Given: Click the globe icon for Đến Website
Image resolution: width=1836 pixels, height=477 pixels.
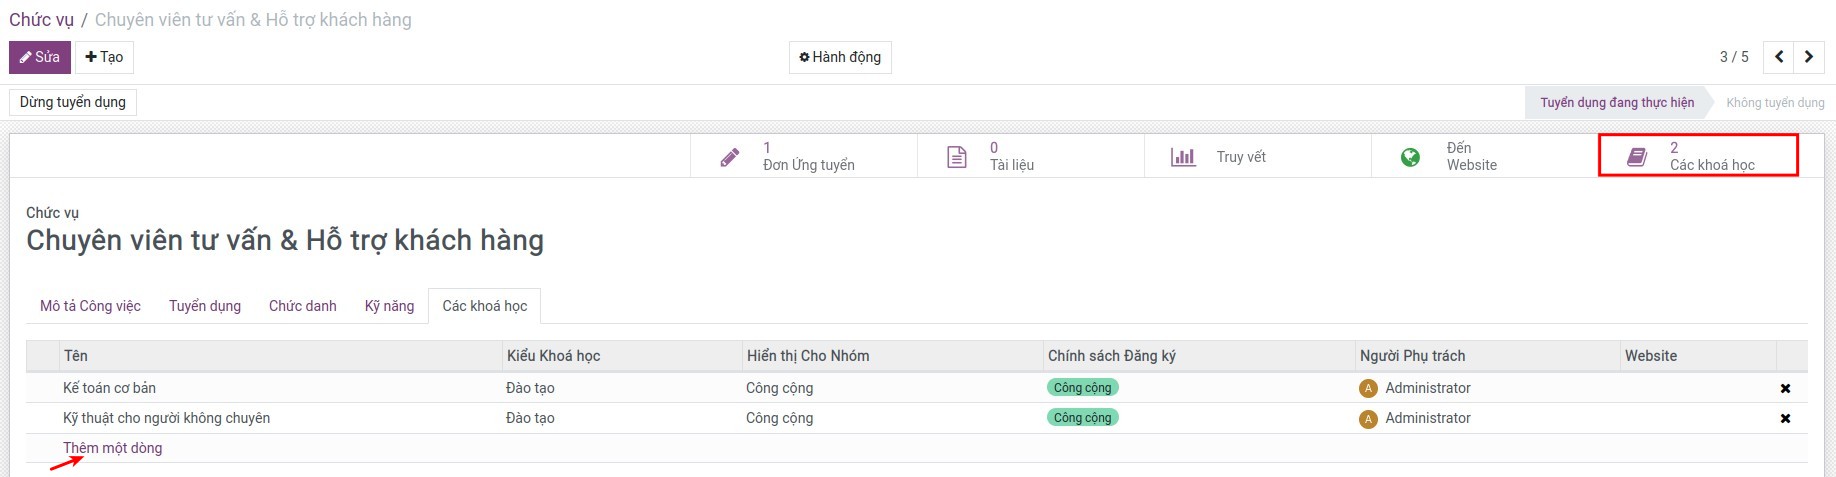Looking at the screenshot, I should (1410, 157).
